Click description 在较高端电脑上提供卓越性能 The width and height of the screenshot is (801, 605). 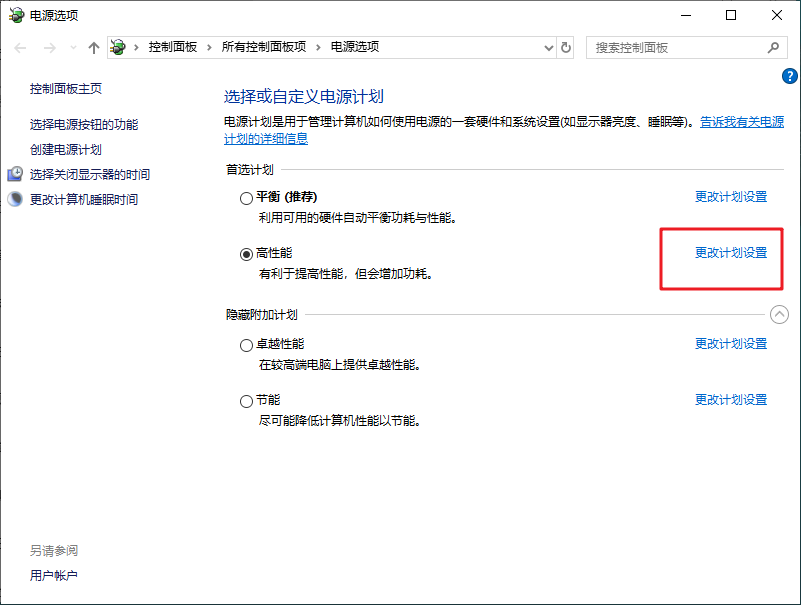click(340, 365)
